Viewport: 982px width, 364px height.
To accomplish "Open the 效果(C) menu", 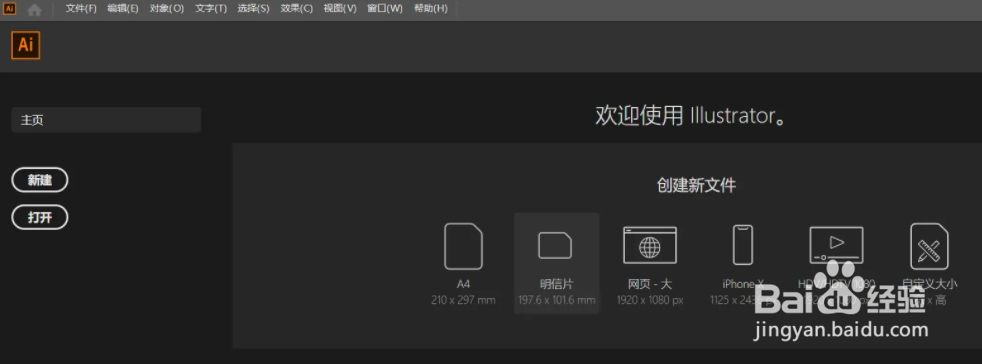I will (297, 9).
